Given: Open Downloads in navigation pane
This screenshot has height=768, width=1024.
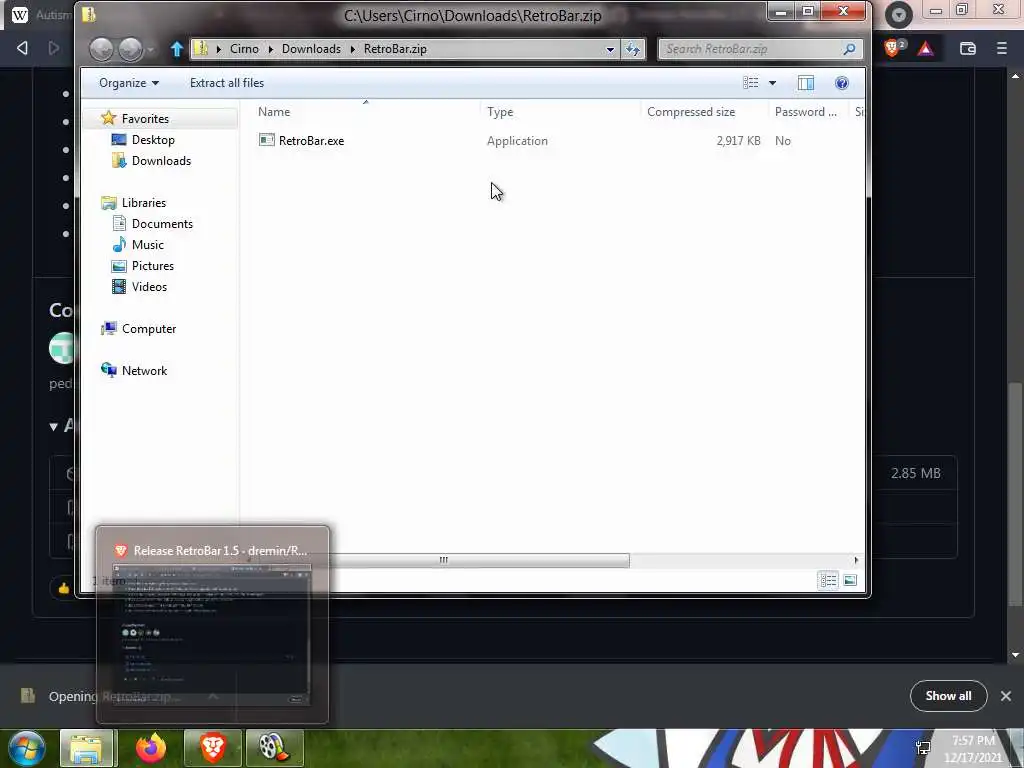Looking at the screenshot, I should (x=161, y=161).
